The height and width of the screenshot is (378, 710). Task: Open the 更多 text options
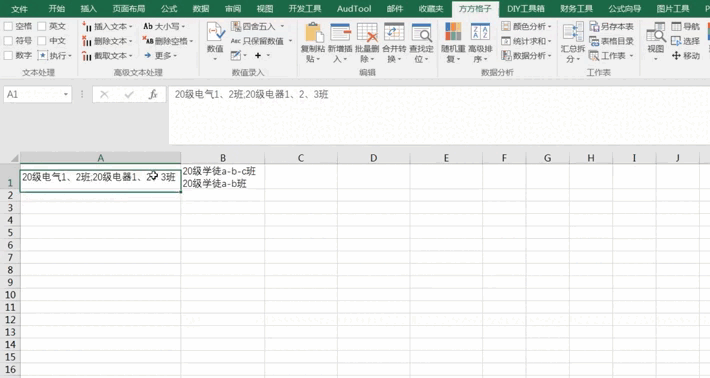coord(161,55)
